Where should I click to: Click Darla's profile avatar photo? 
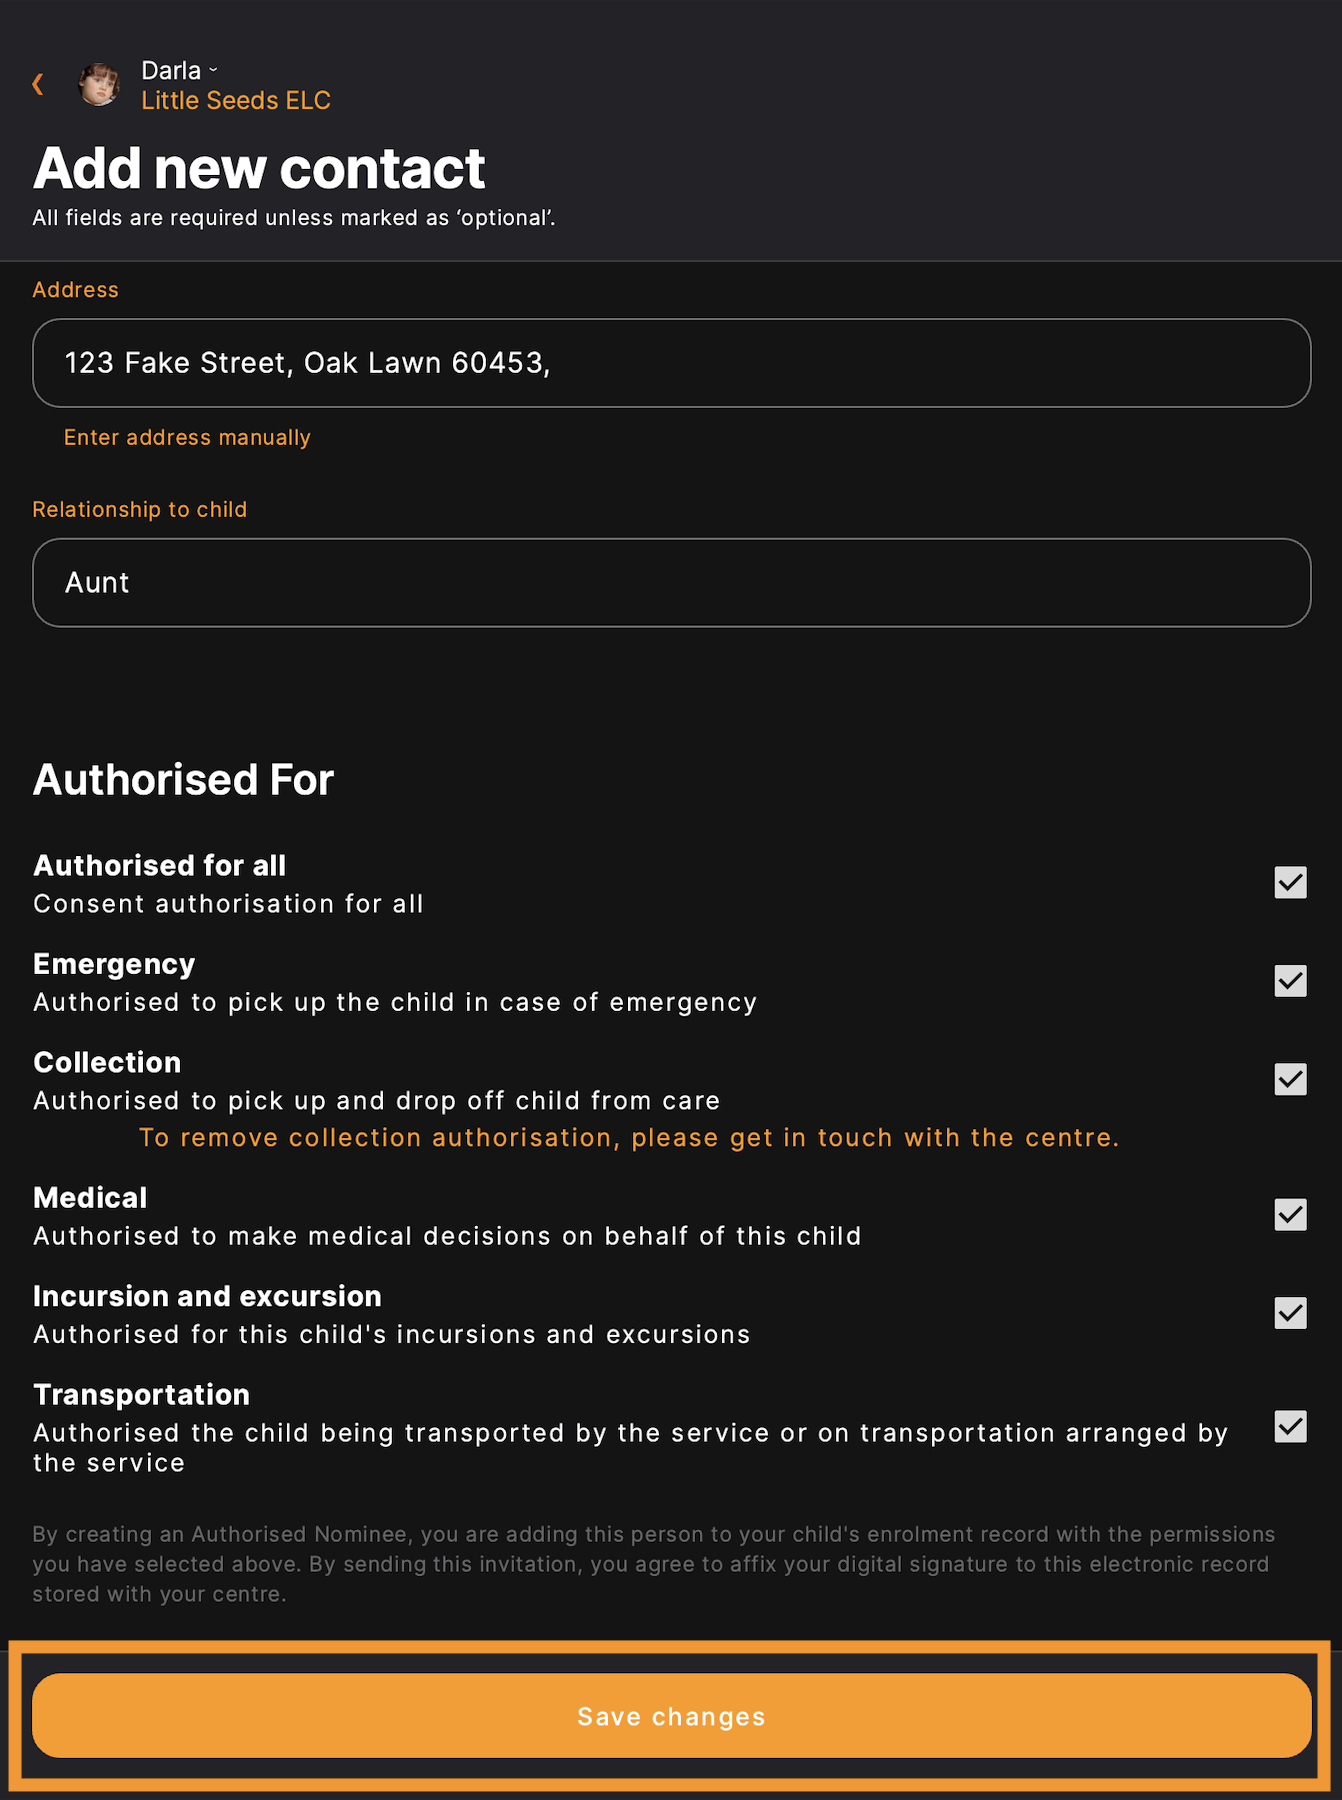point(100,85)
